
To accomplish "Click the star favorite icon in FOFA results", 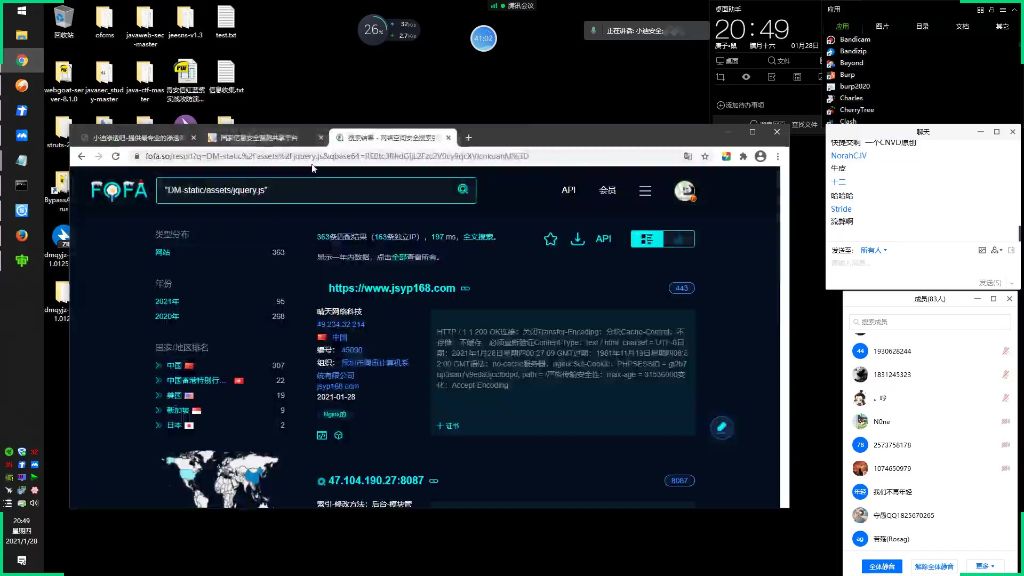I will (x=551, y=239).
